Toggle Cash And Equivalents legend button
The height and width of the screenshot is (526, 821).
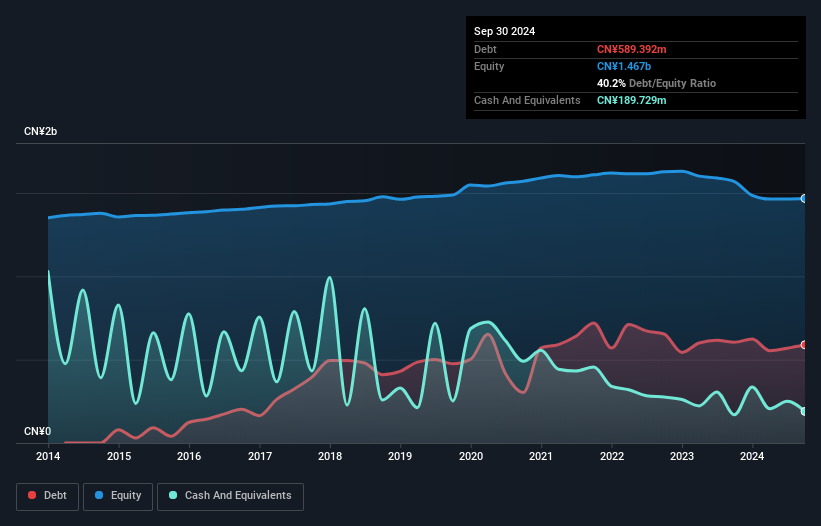click(230, 496)
